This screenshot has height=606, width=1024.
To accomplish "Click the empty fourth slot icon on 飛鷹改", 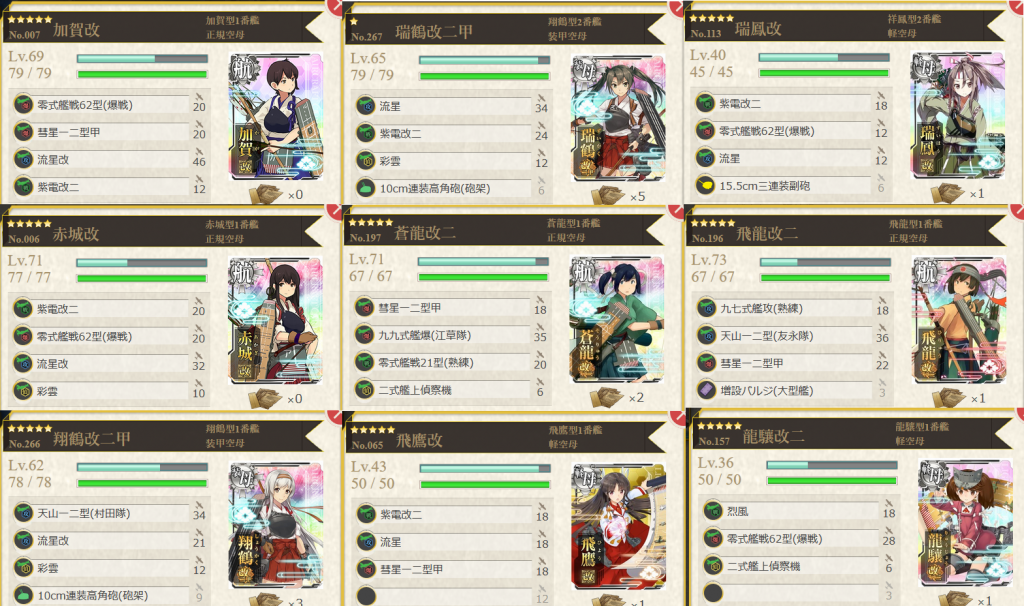I will tap(366, 595).
